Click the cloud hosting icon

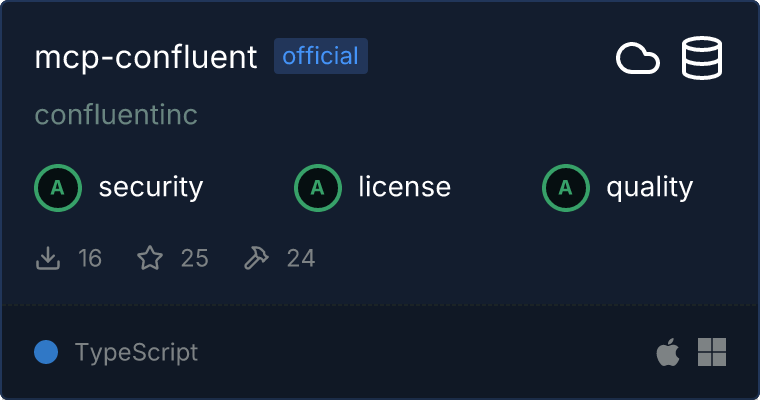pyautogui.click(x=638, y=59)
